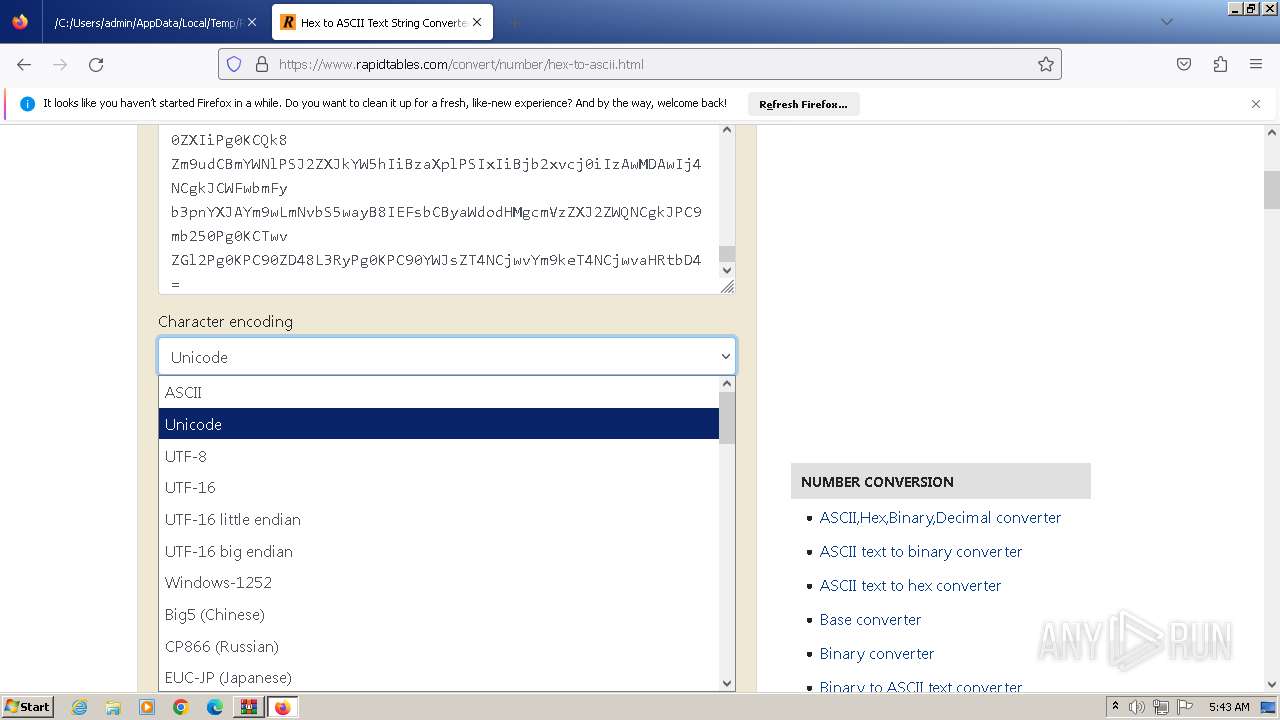1280x720 pixels.
Task: Dismiss the Refresh Firefox notification bar
Action: point(1256,104)
